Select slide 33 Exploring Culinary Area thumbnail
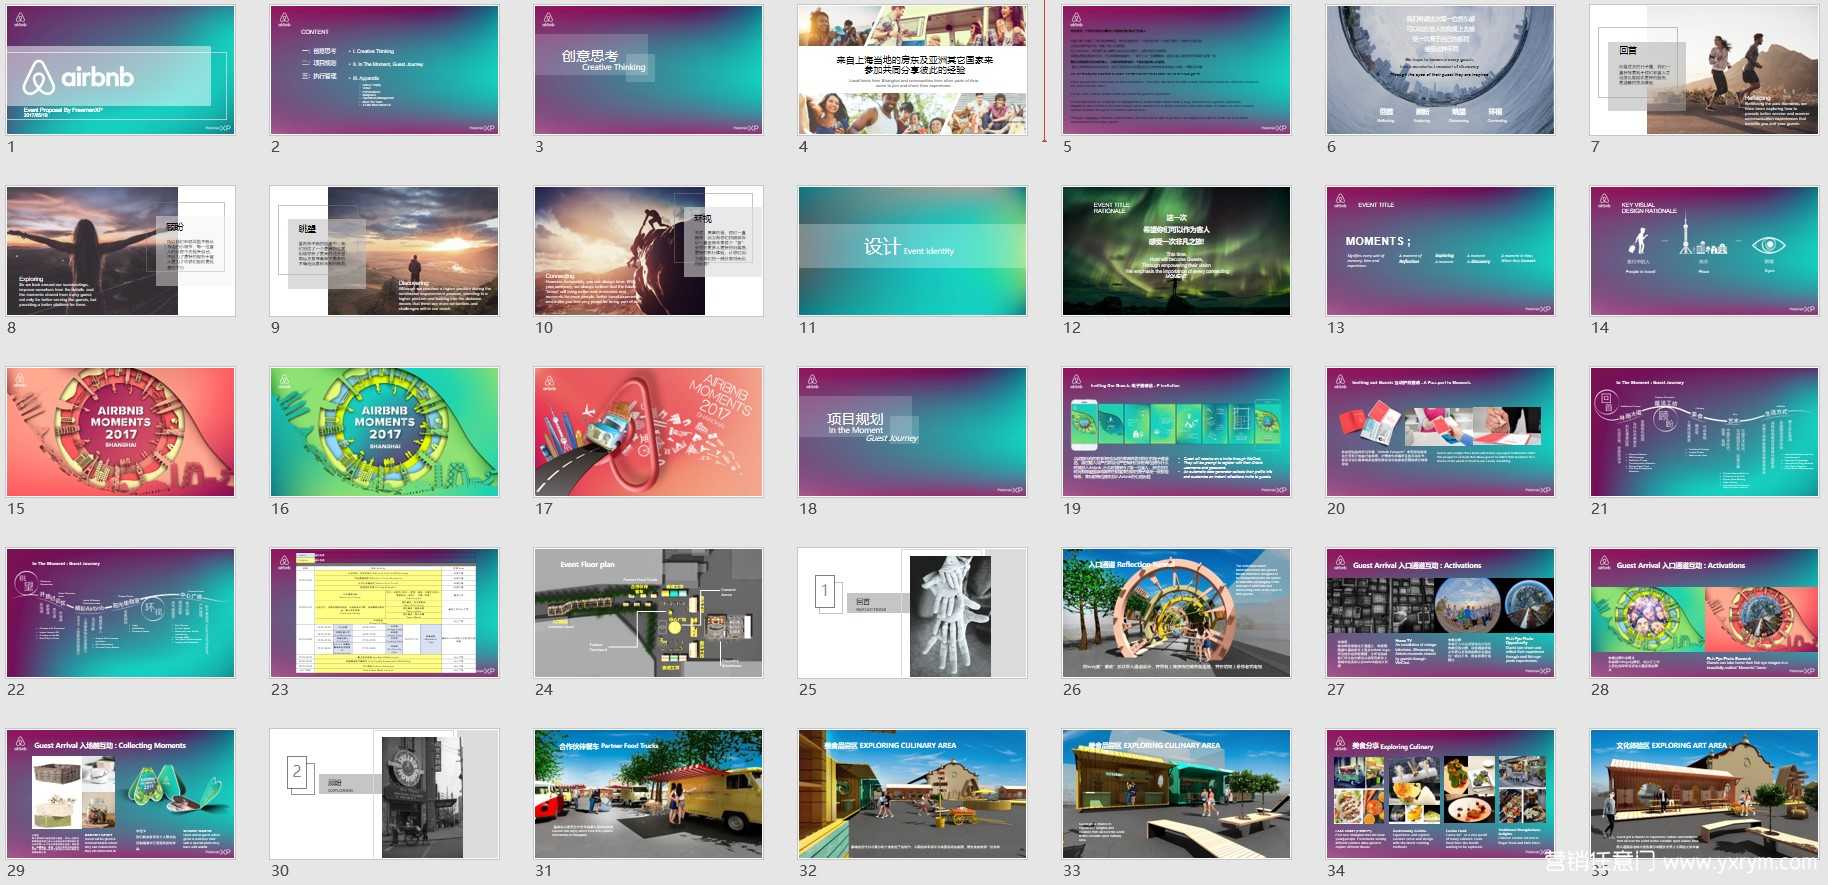This screenshot has width=1828, height=885. pyautogui.click(x=1177, y=794)
